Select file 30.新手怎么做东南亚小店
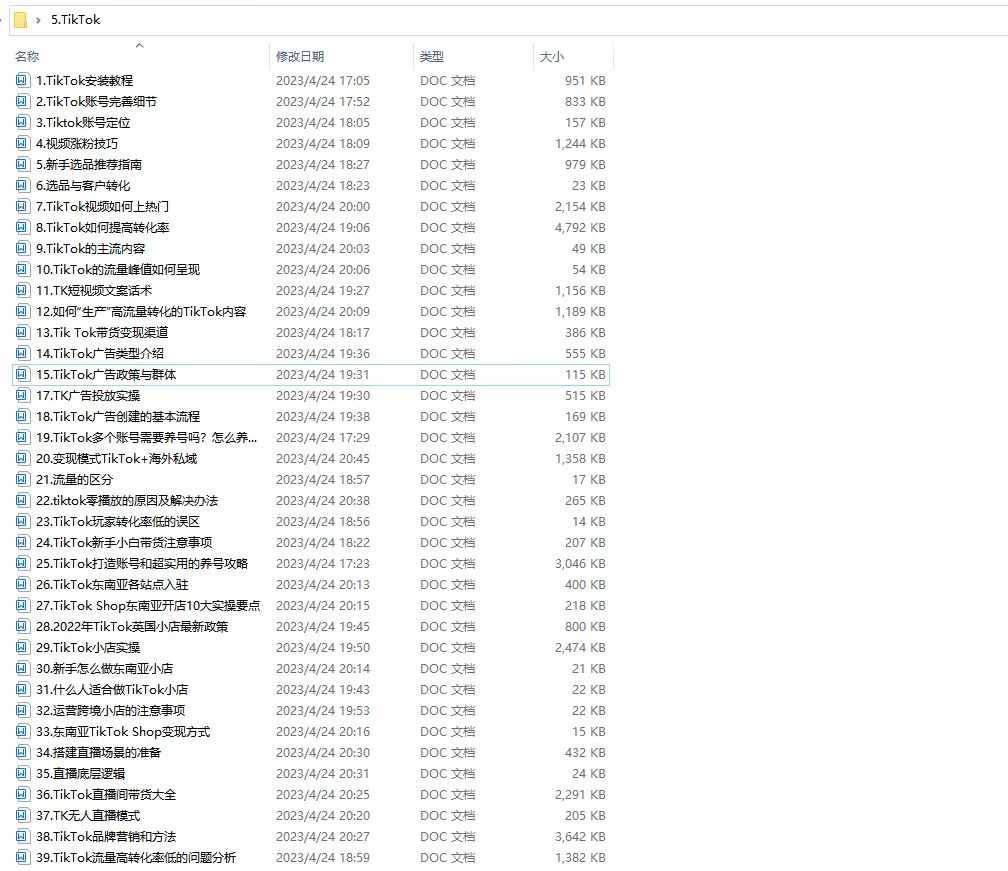Image resolution: width=1008 pixels, height=871 pixels. tap(104, 669)
